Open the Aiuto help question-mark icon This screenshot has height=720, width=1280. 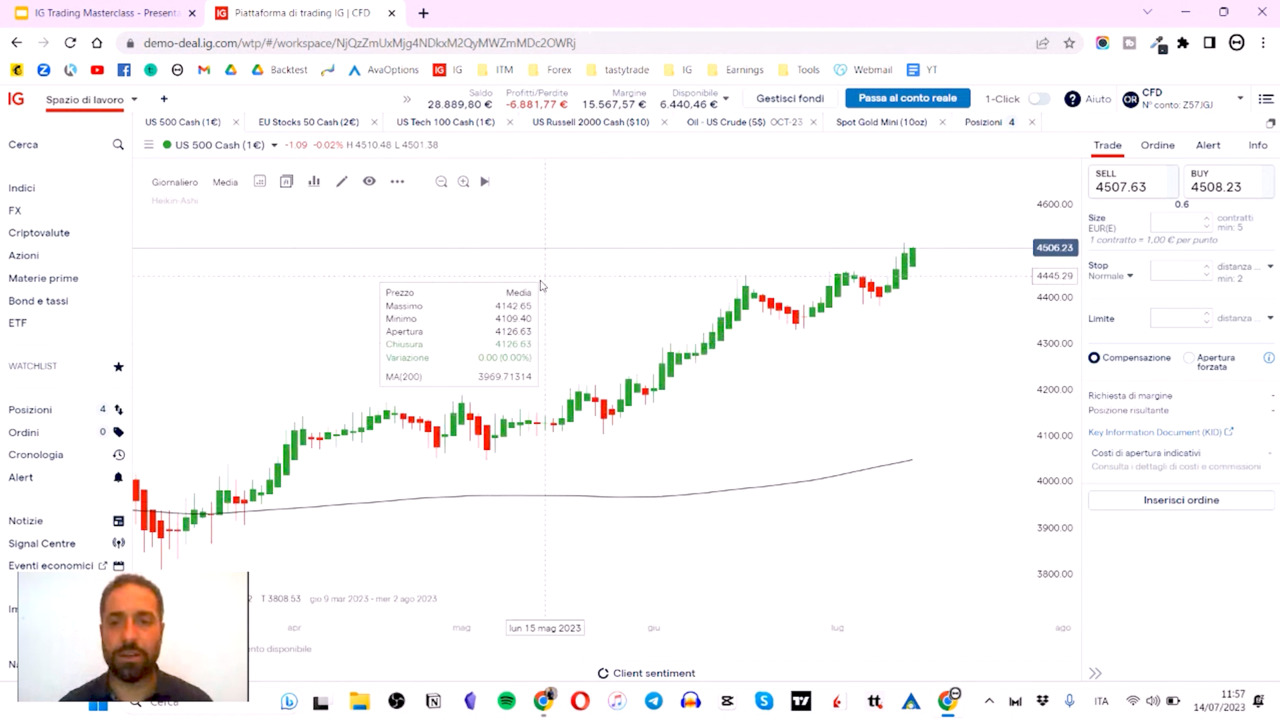[1072, 99]
